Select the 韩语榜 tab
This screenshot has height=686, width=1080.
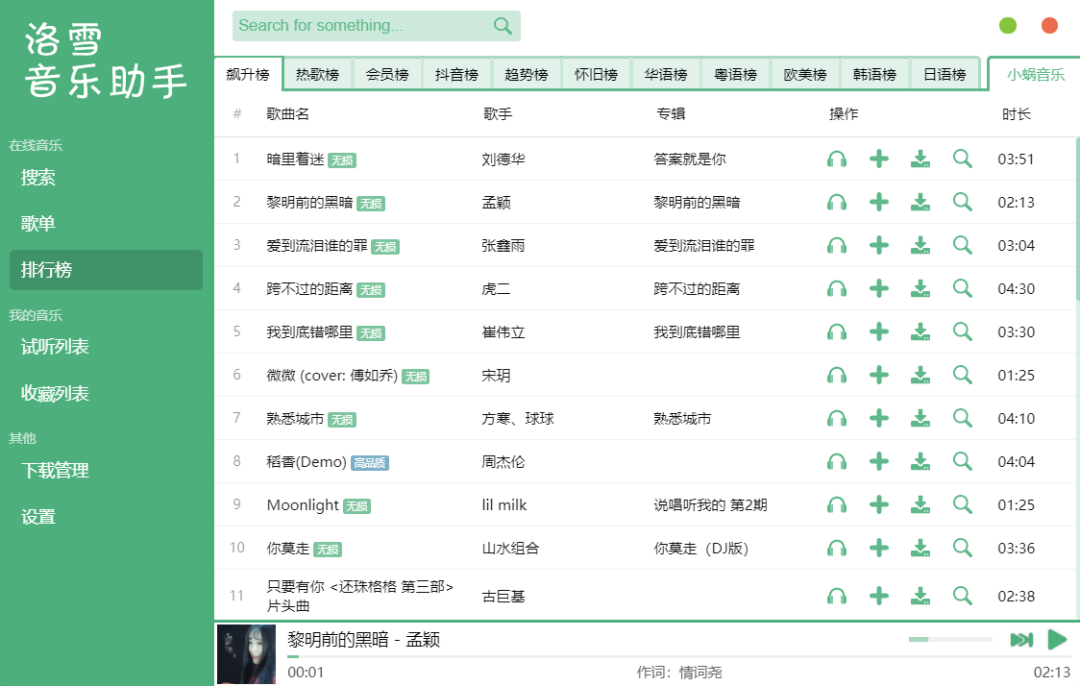pos(875,74)
